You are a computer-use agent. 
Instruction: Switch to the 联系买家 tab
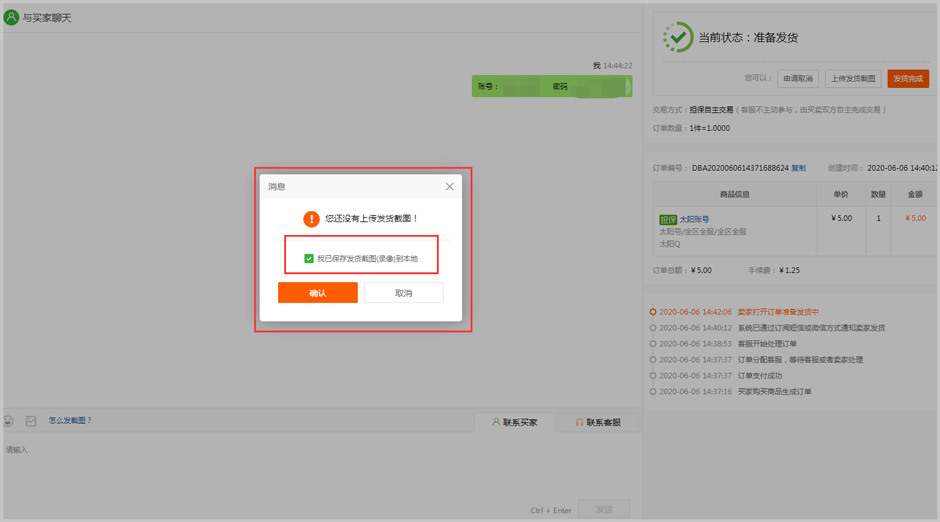click(514, 422)
